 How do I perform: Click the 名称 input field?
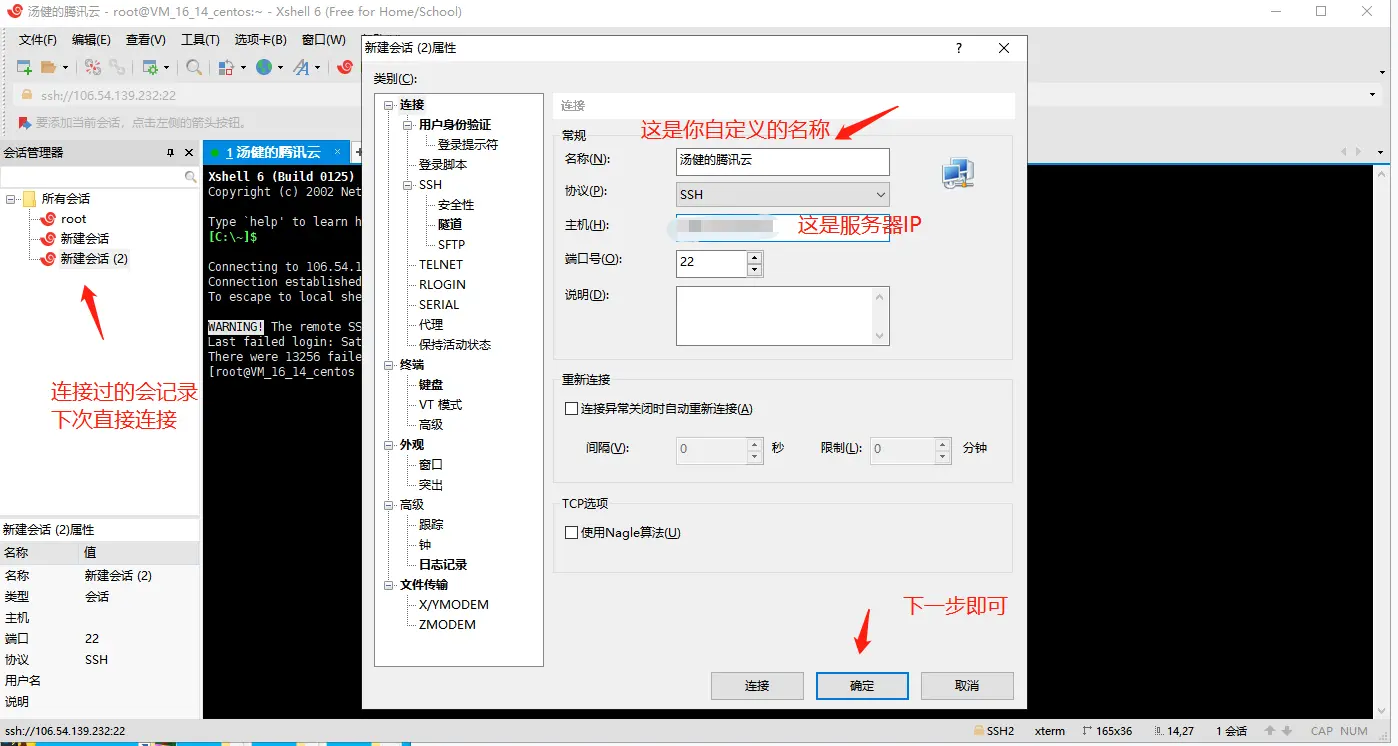783,161
